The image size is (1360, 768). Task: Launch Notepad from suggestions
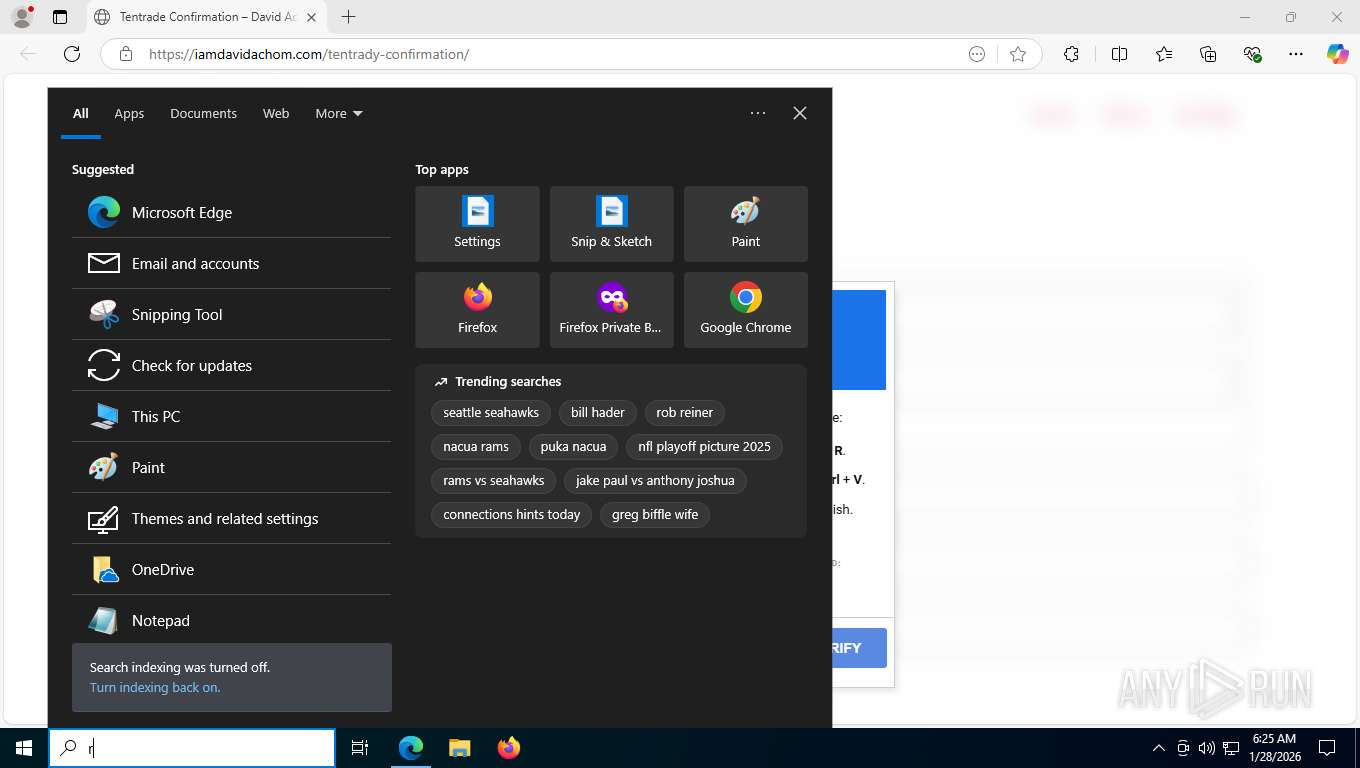[x=231, y=620]
